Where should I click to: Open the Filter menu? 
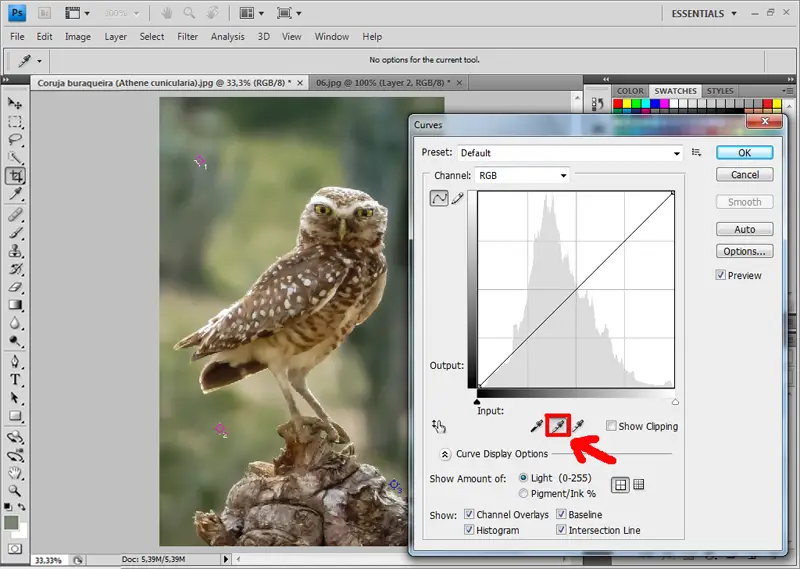coord(187,37)
